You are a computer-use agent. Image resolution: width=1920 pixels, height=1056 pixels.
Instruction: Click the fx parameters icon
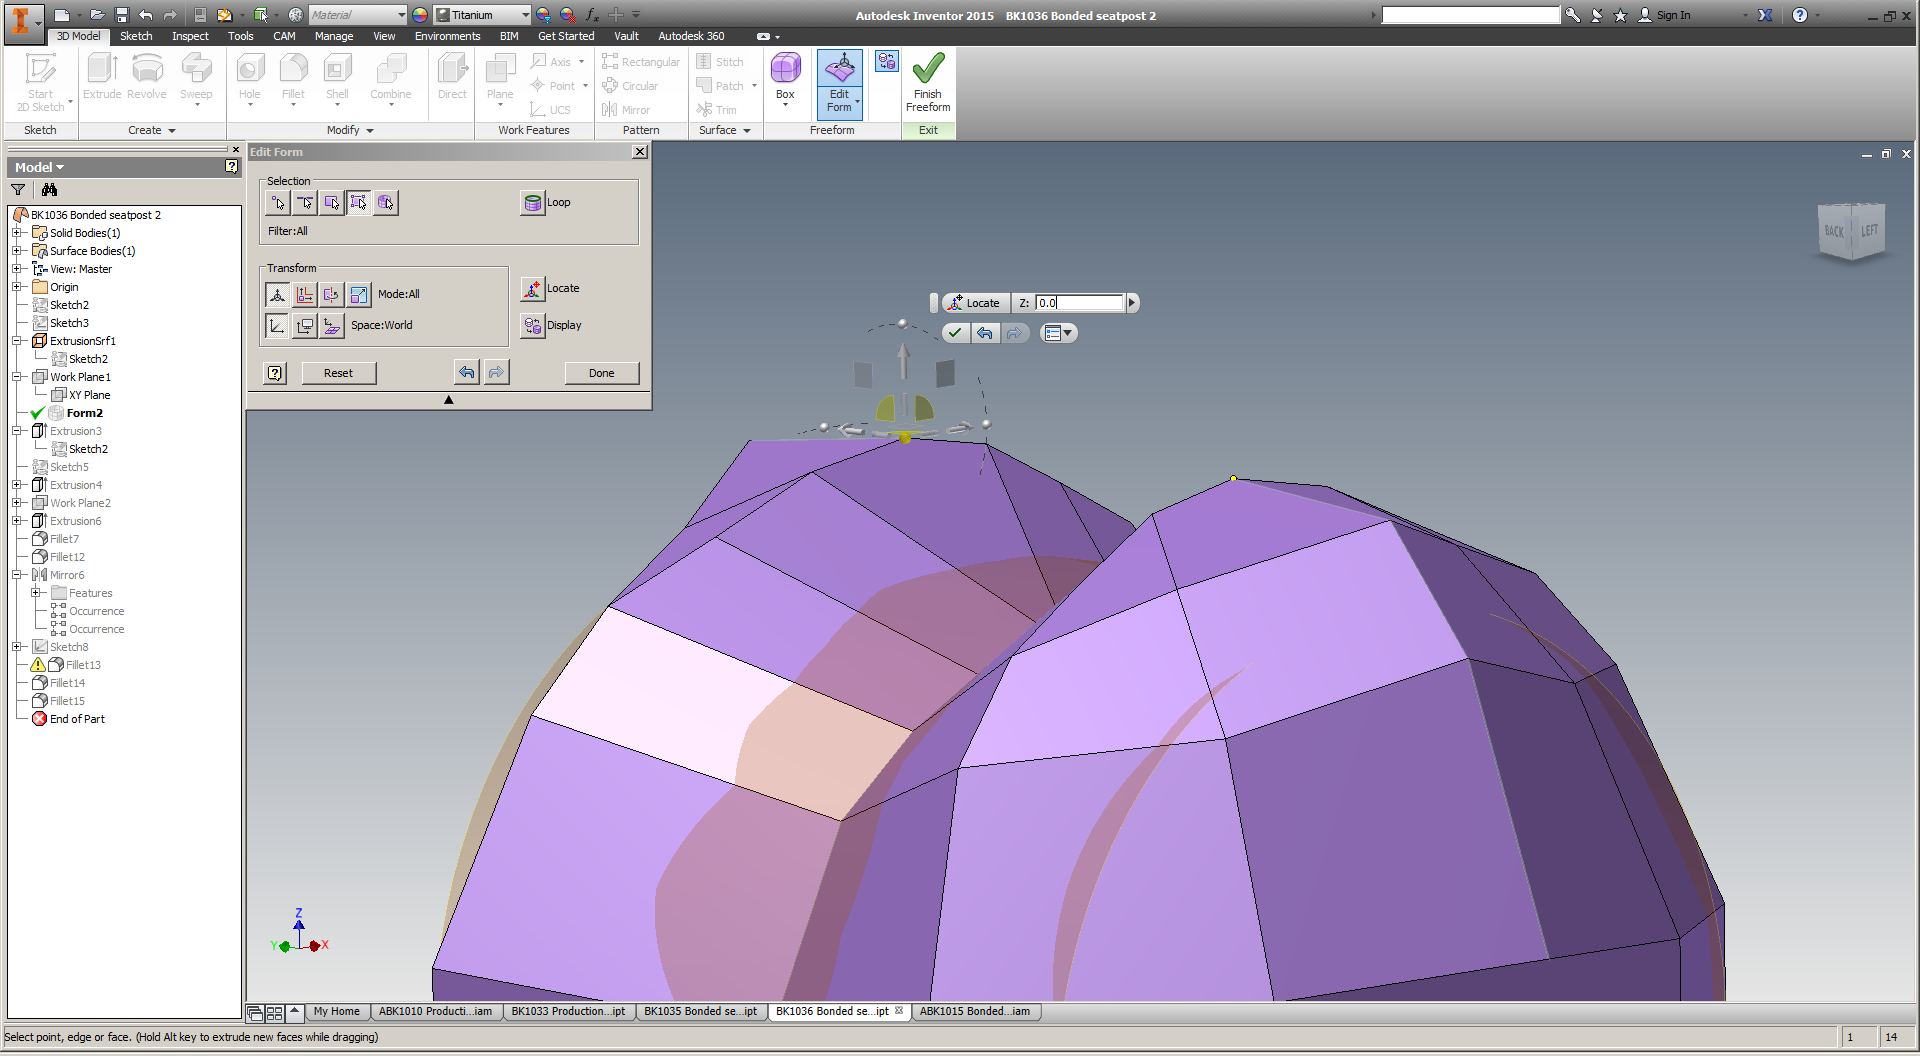coord(592,15)
